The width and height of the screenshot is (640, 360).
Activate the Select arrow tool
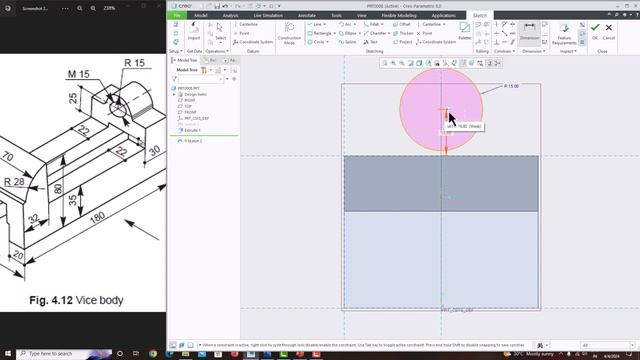(220, 31)
